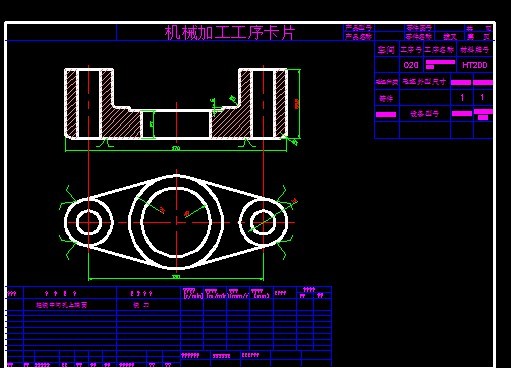Click the 工序号 header cell

[x=411, y=50]
